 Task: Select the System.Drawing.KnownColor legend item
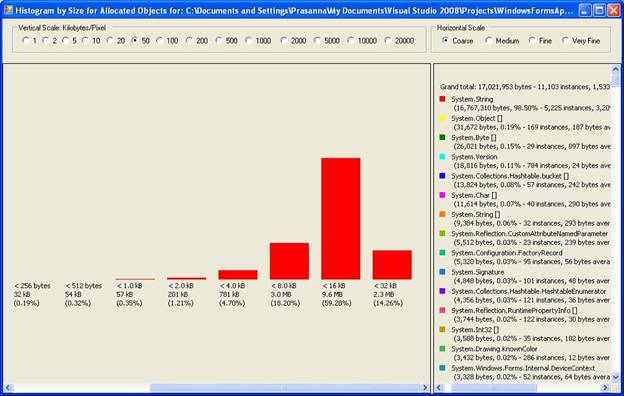click(494, 349)
